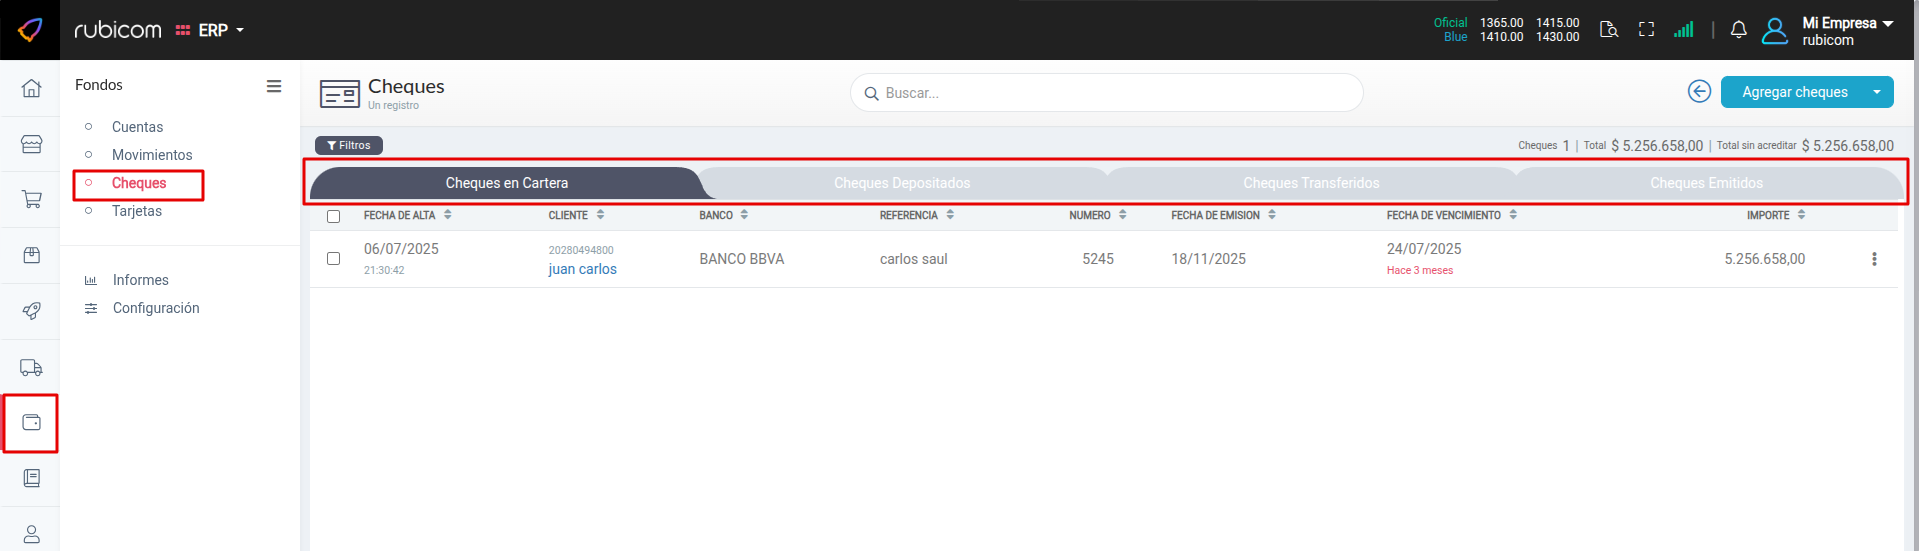
Task: Check the select-all header checkbox
Action: pos(334,216)
